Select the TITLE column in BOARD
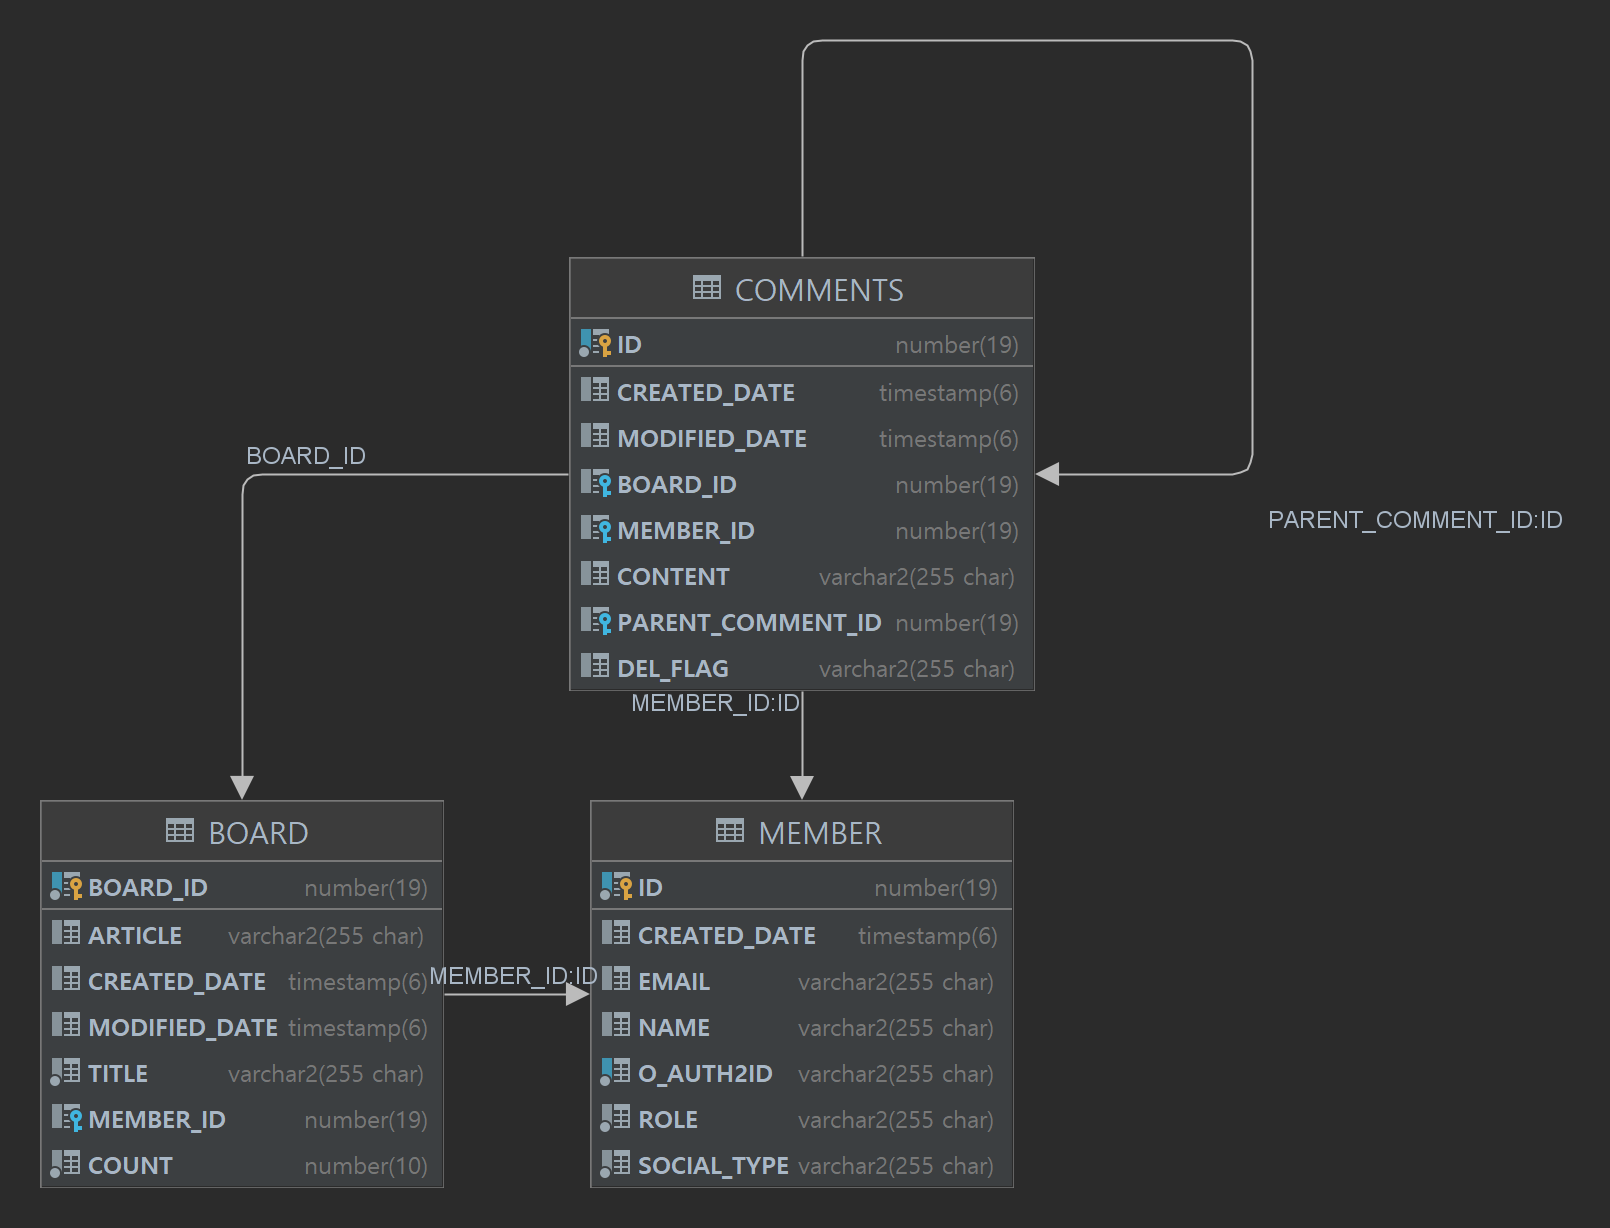Viewport: 1610px width, 1228px height. [x=242, y=1073]
